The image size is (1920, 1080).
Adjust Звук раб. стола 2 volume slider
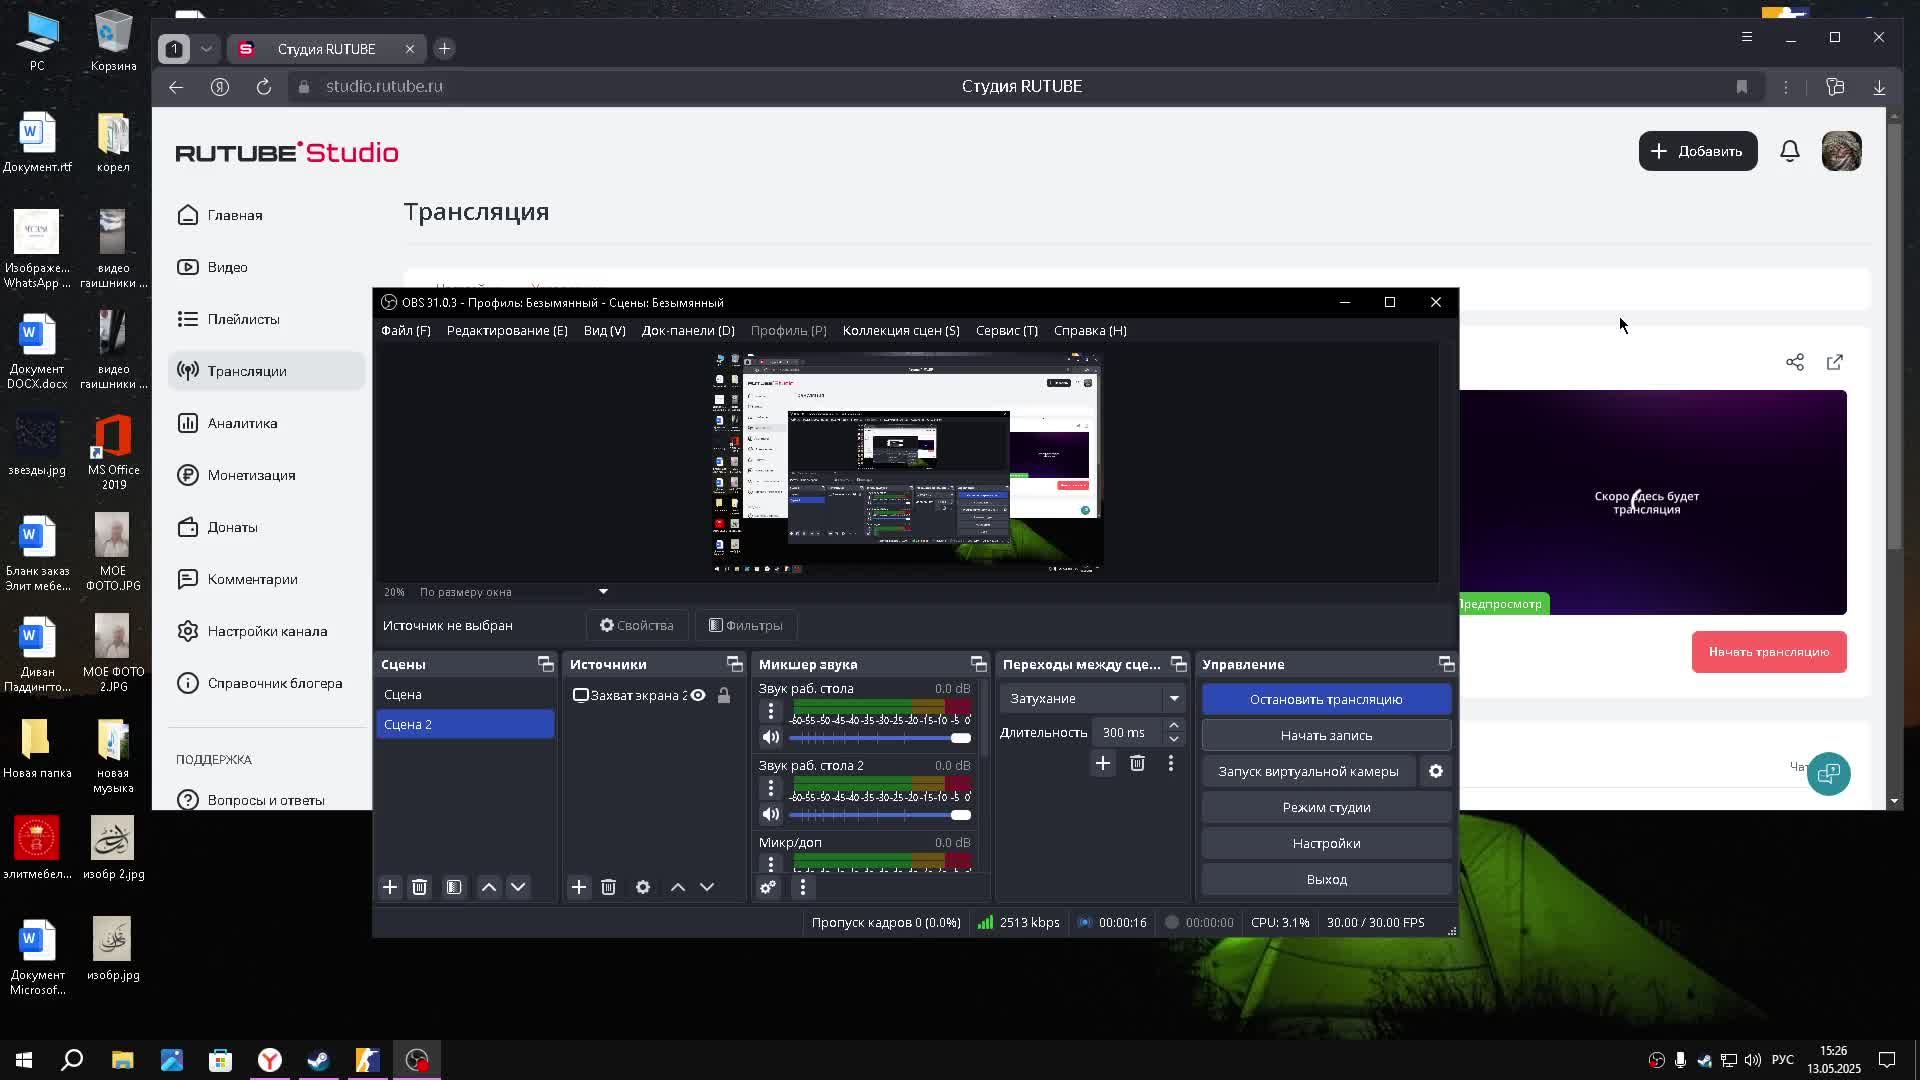880,815
